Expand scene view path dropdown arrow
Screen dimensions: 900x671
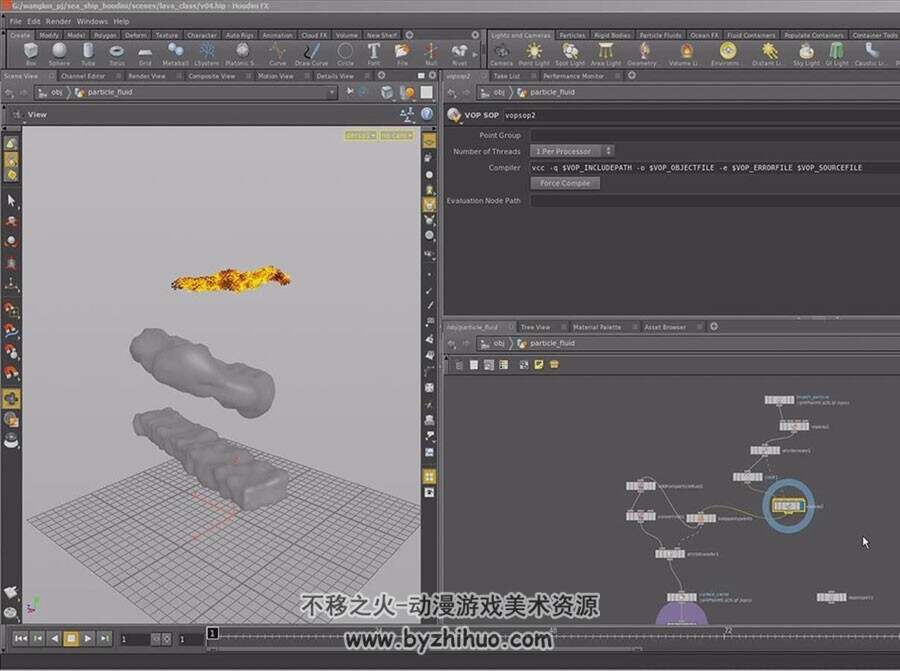tap(331, 92)
